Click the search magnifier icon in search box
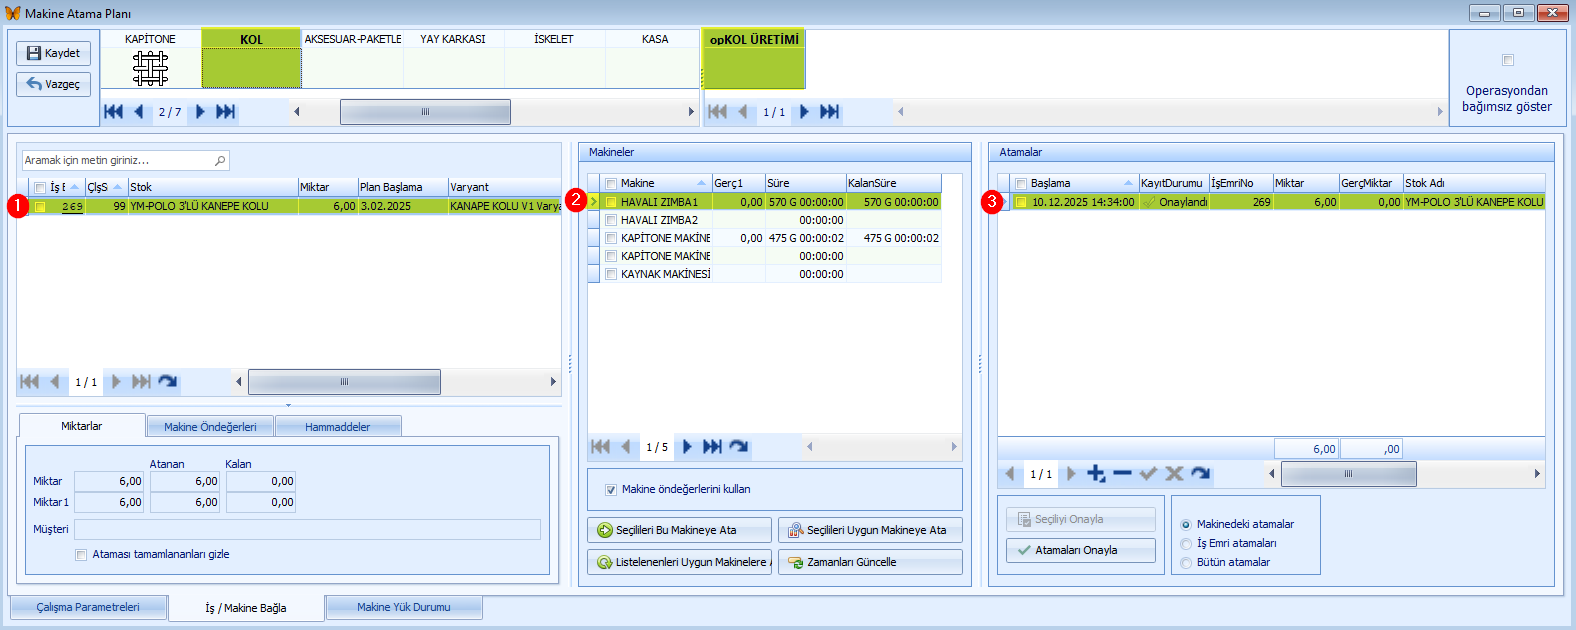 point(220,160)
